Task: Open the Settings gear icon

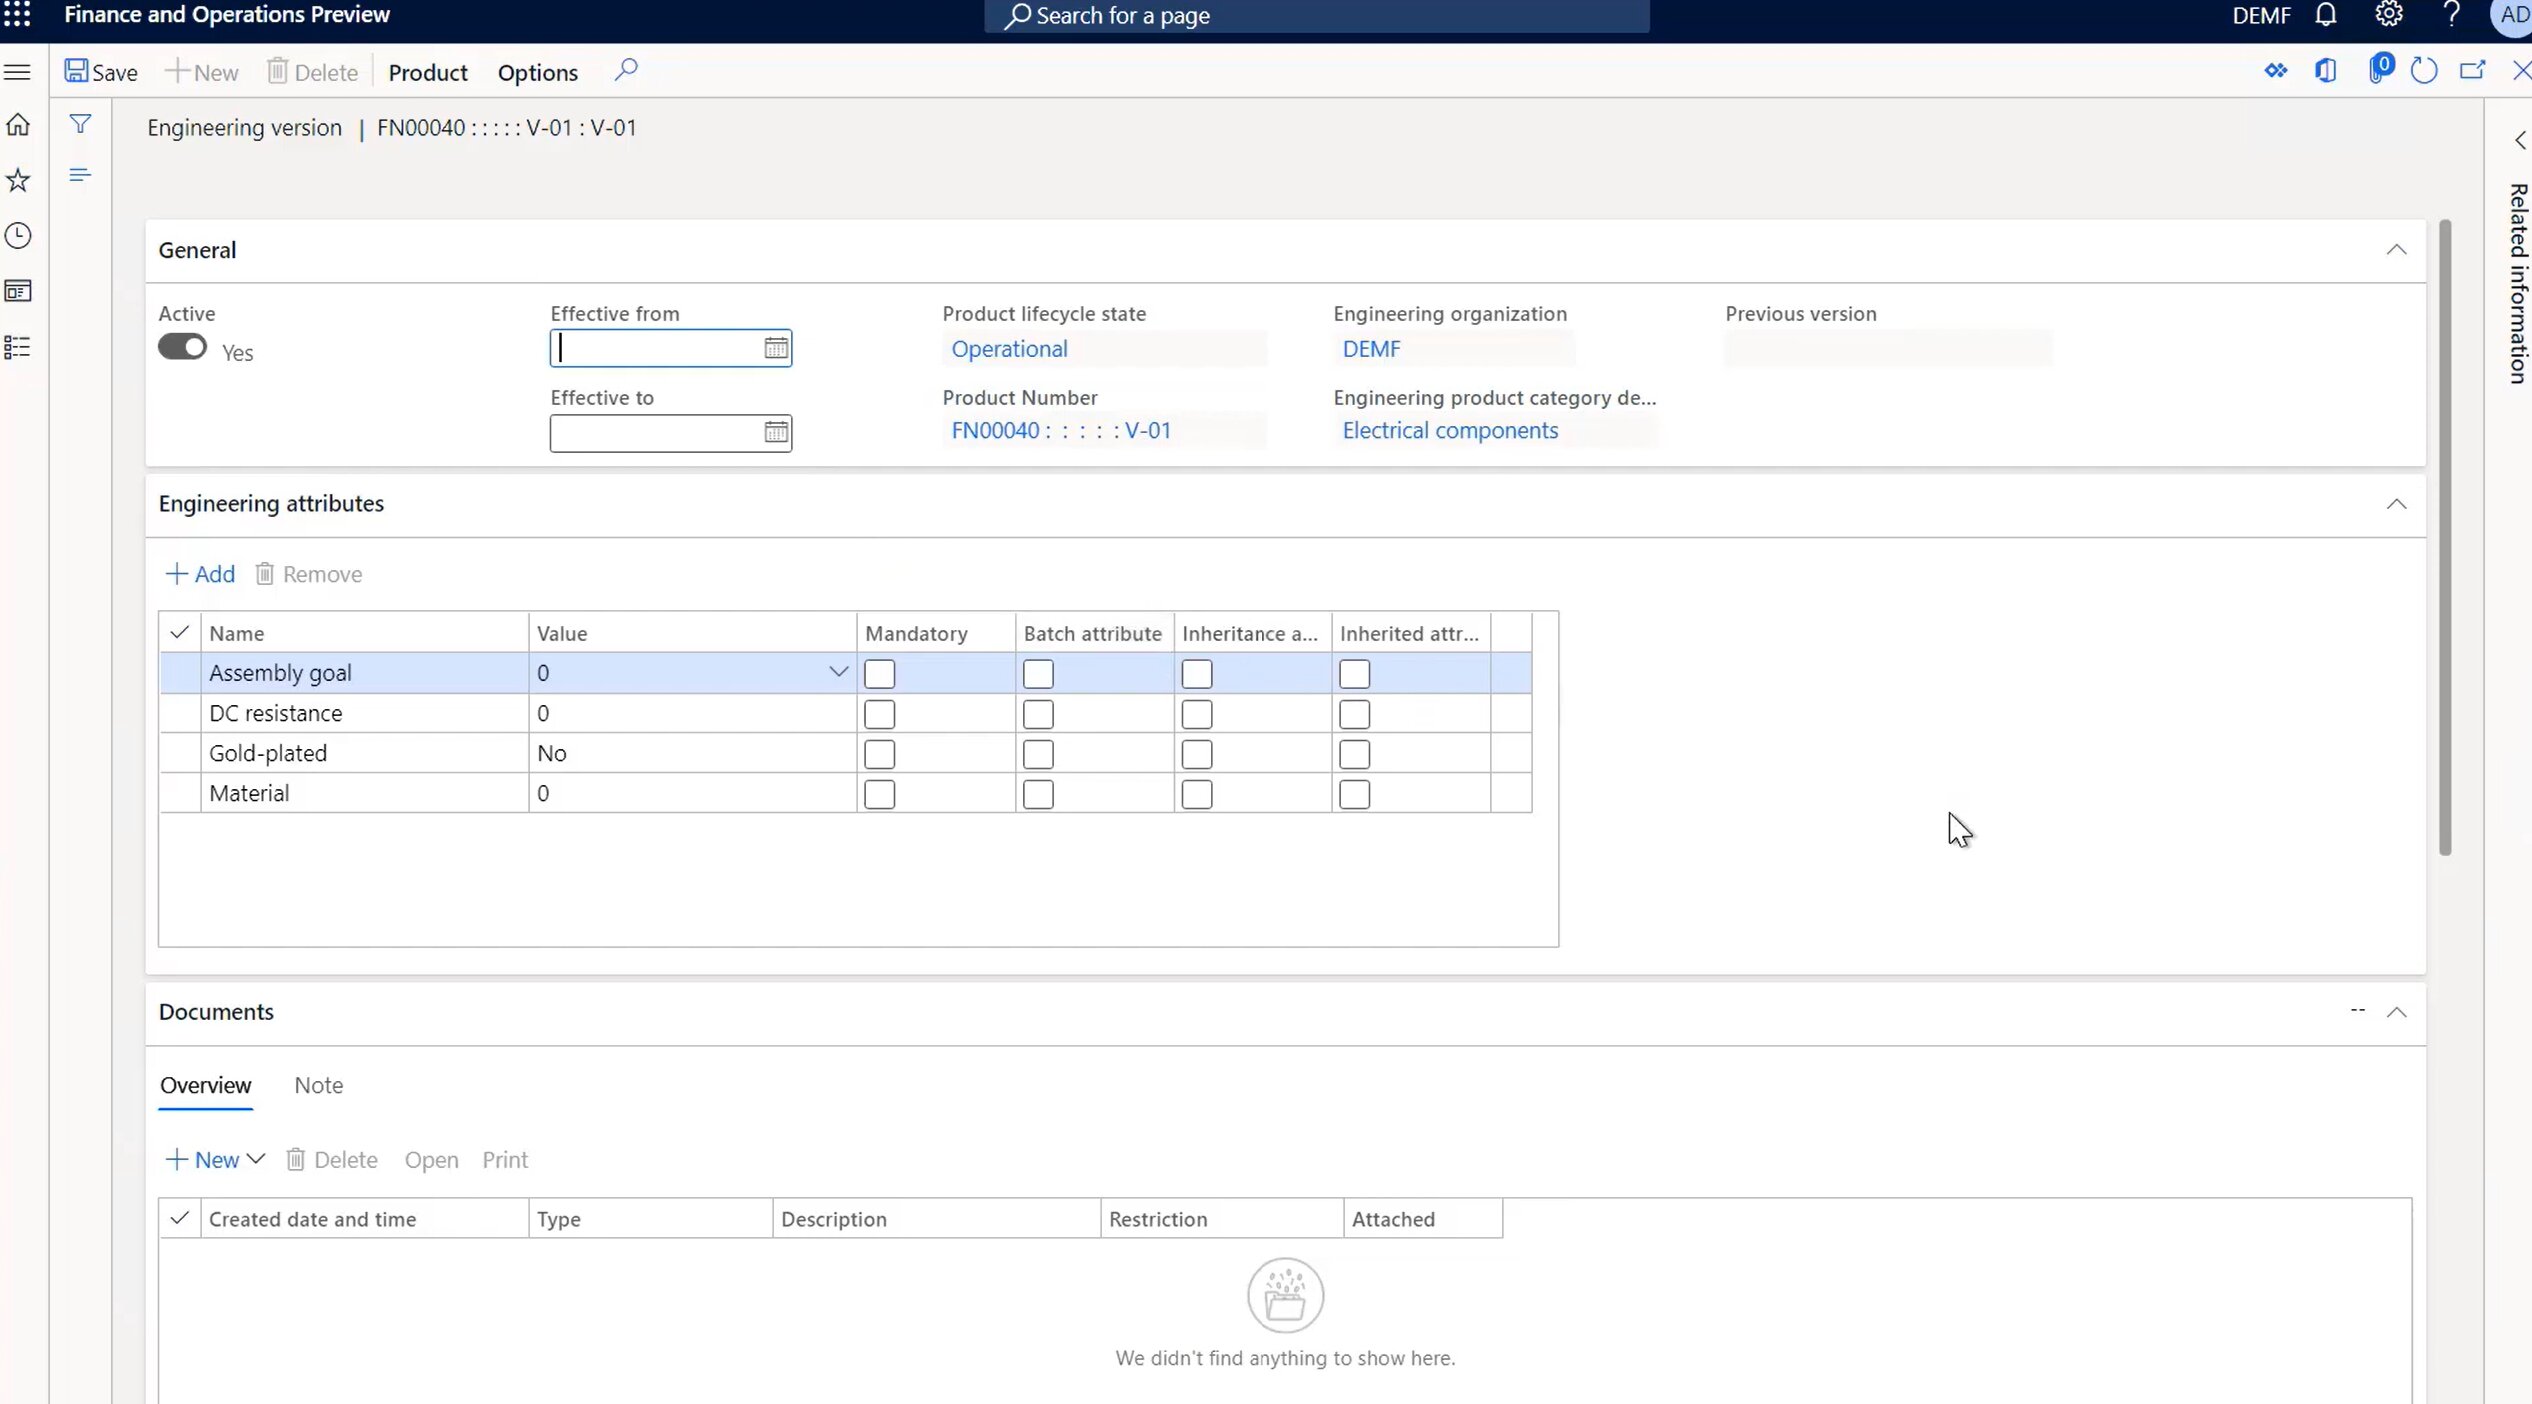Action: 2389,15
